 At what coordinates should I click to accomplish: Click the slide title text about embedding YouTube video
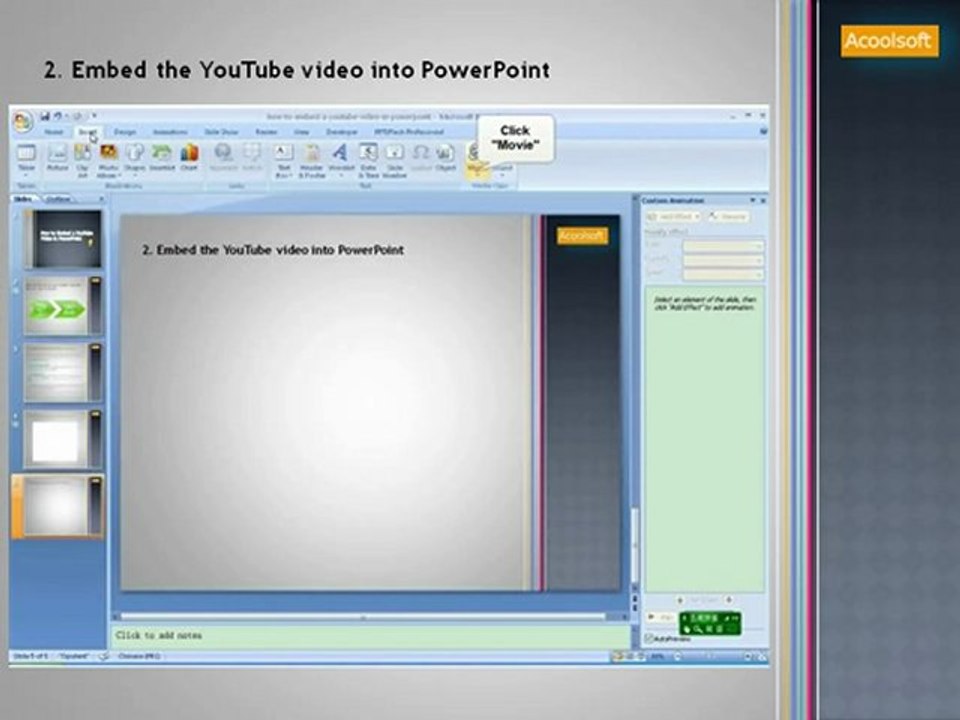(273, 250)
